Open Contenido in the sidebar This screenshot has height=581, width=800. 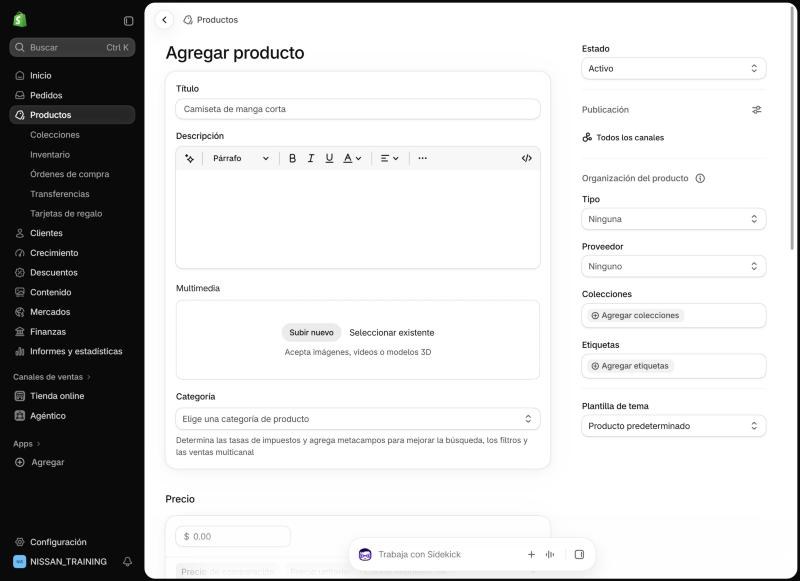tap(72, 292)
